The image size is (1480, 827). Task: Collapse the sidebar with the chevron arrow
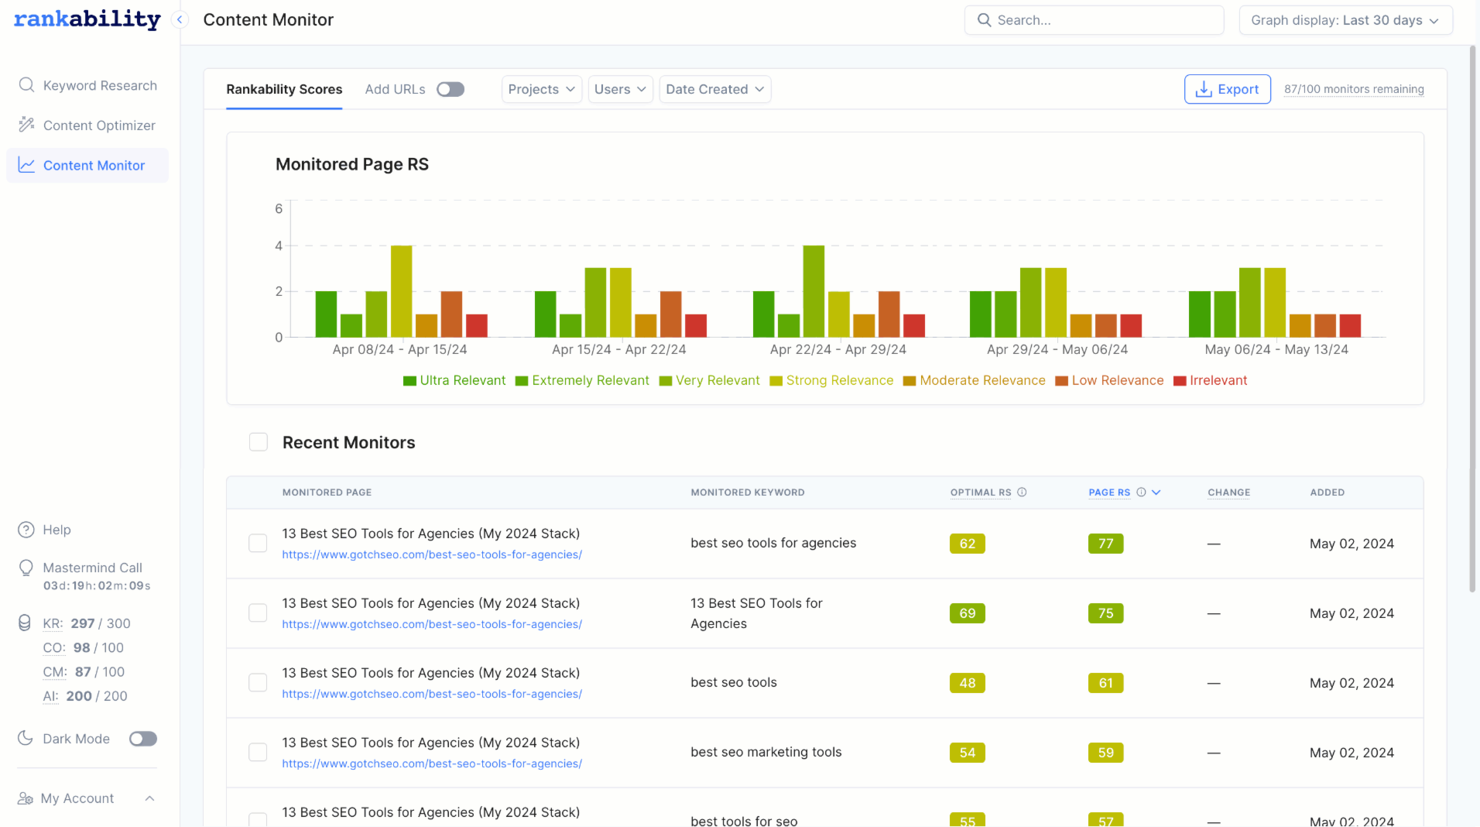point(180,20)
